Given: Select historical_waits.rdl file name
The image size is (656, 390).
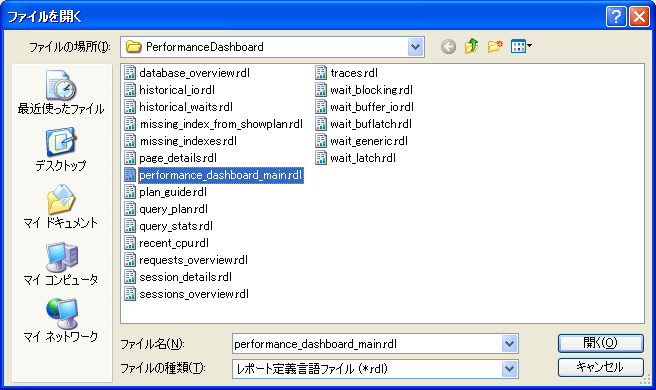Looking at the screenshot, I should (x=186, y=107).
